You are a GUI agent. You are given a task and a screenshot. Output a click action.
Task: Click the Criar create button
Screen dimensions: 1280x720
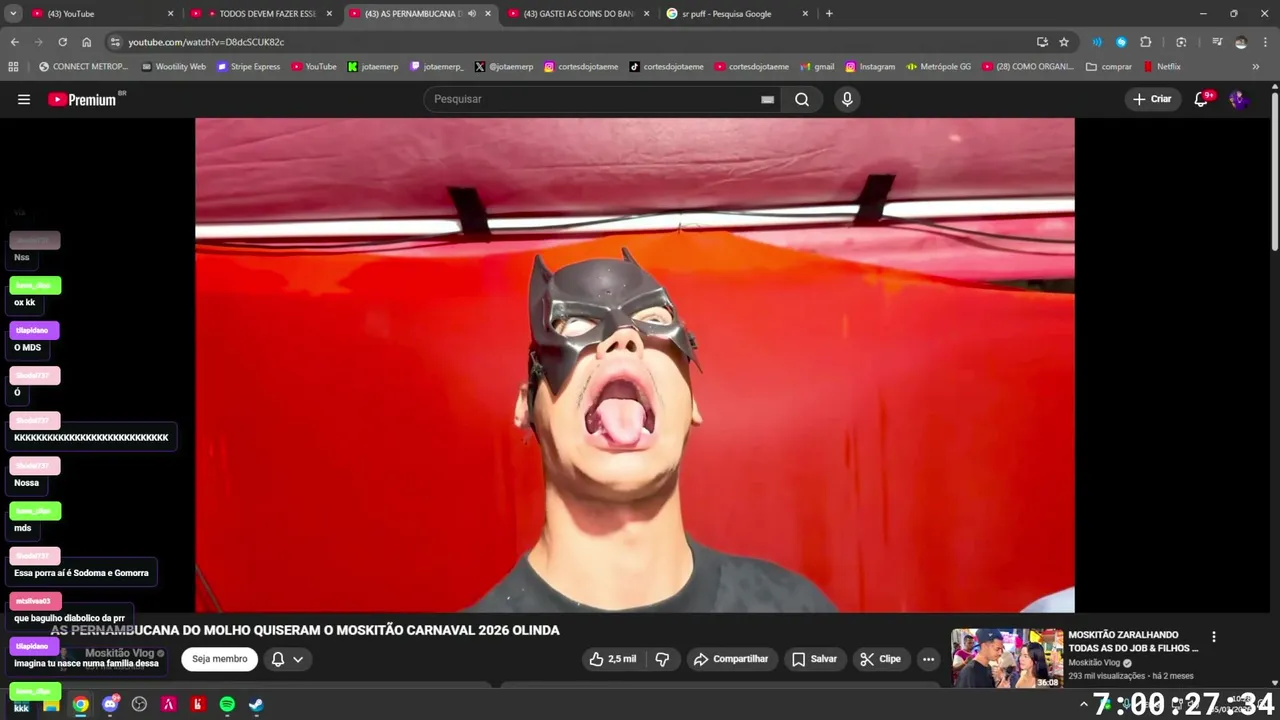tap(1152, 99)
